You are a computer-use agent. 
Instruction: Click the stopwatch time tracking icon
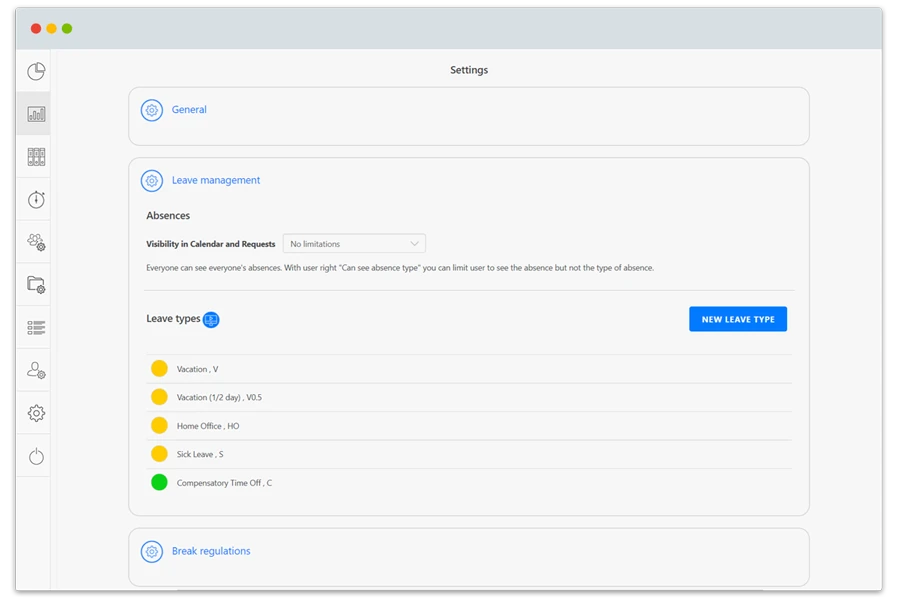tap(36, 199)
